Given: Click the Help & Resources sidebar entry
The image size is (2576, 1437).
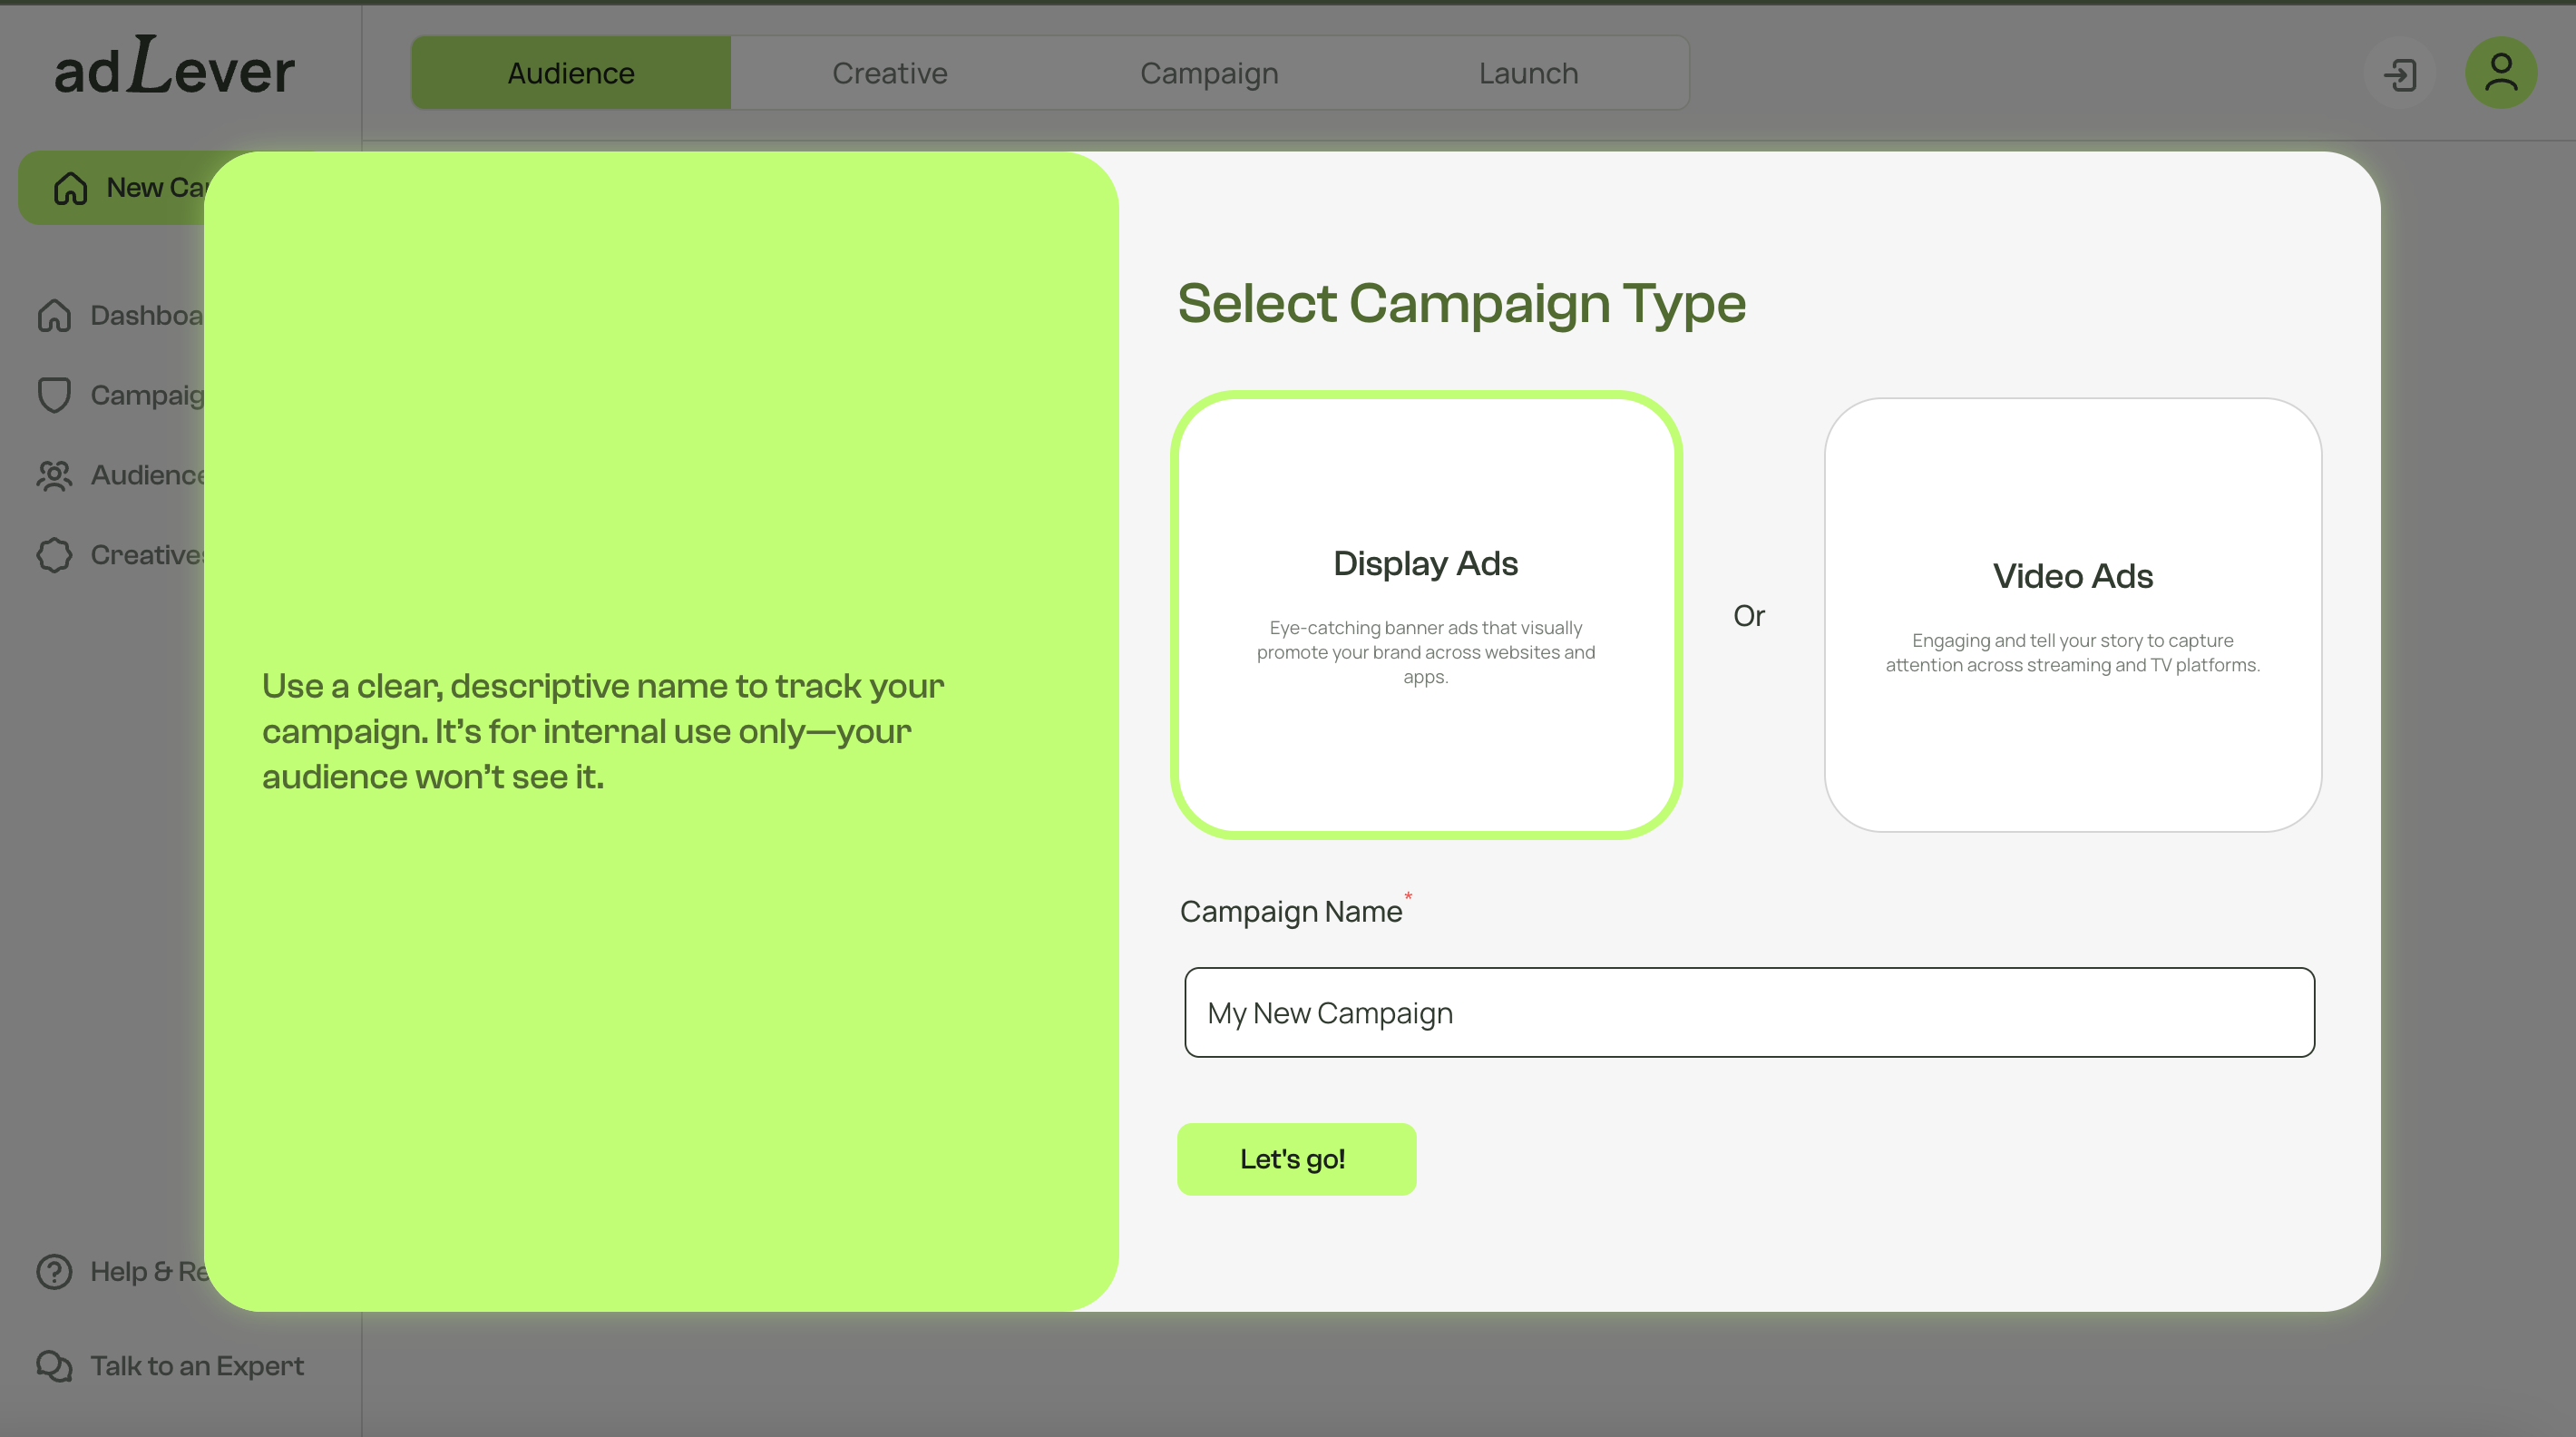Looking at the screenshot, I should click(150, 1271).
